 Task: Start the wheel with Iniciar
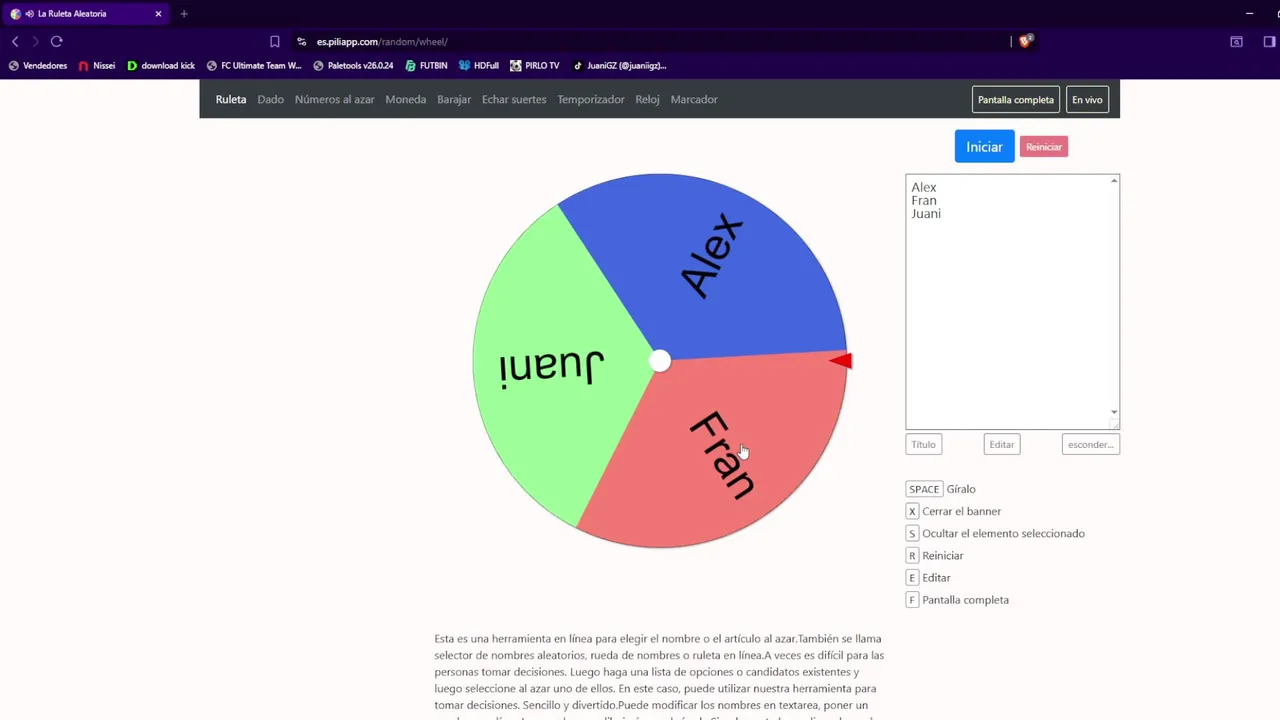click(985, 146)
